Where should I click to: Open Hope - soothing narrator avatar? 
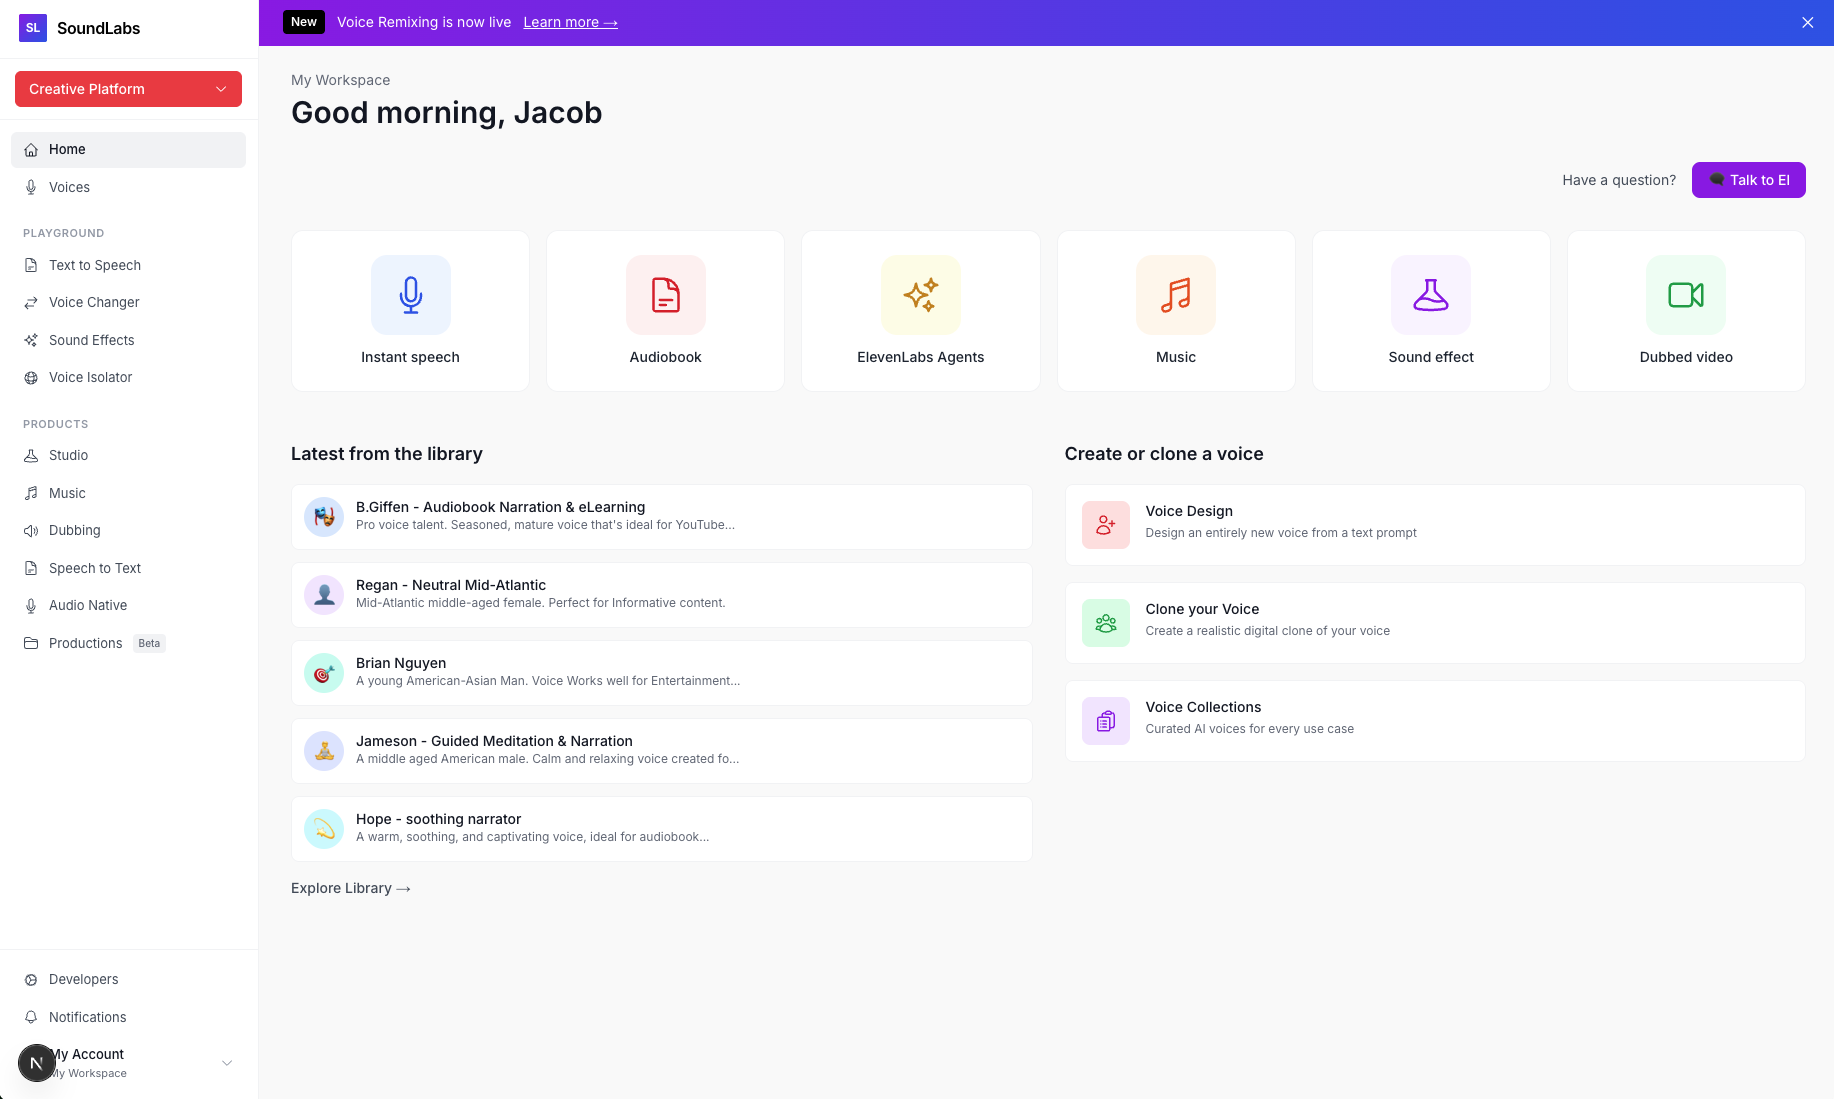pyautogui.click(x=324, y=829)
